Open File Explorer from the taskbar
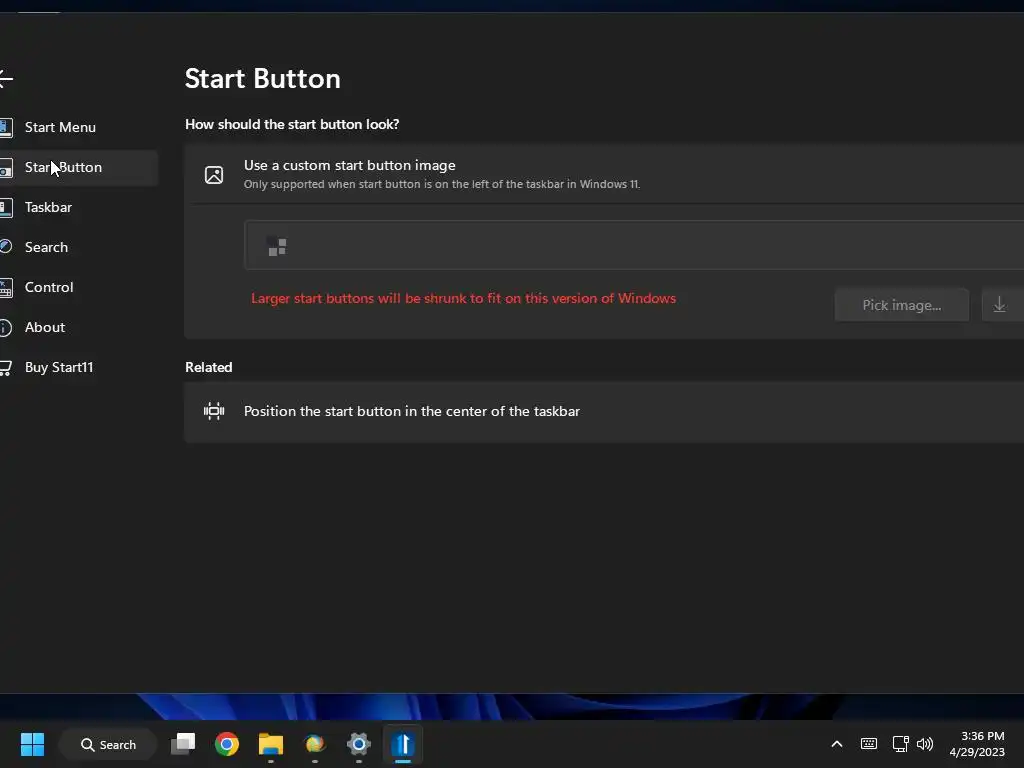 point(271,744)
